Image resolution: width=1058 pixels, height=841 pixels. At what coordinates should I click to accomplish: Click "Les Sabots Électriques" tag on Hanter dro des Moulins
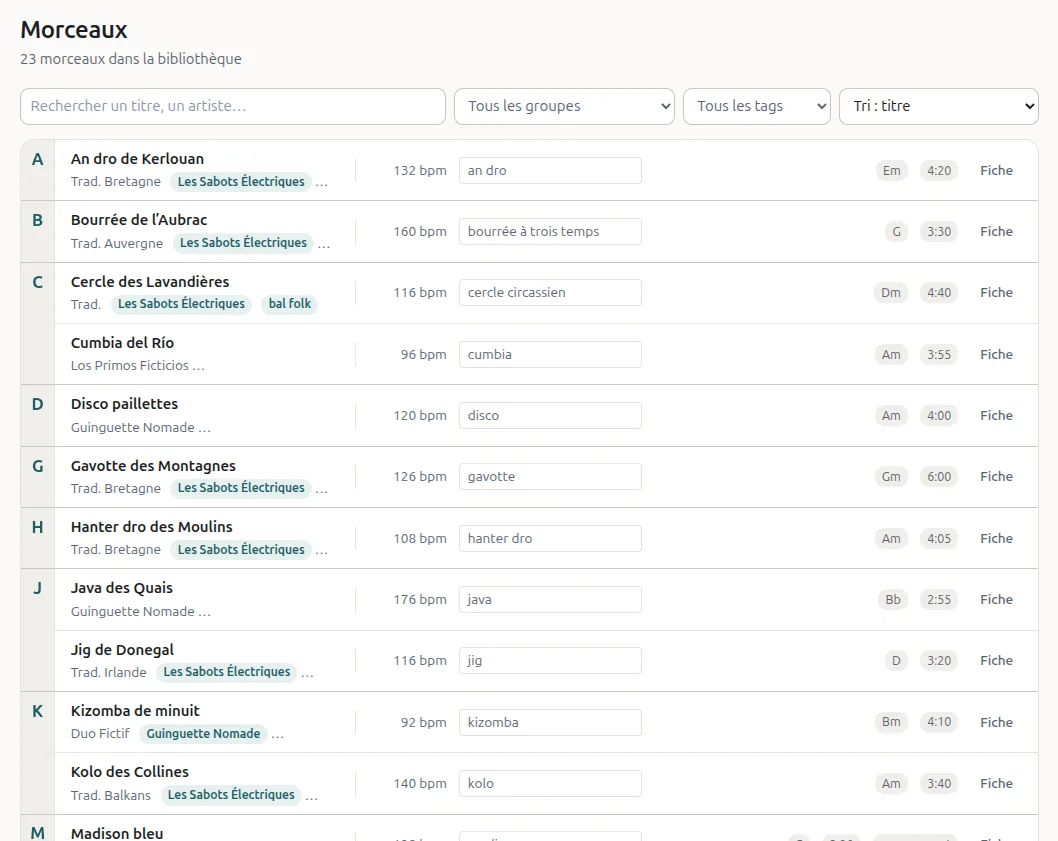pos(241,549)
